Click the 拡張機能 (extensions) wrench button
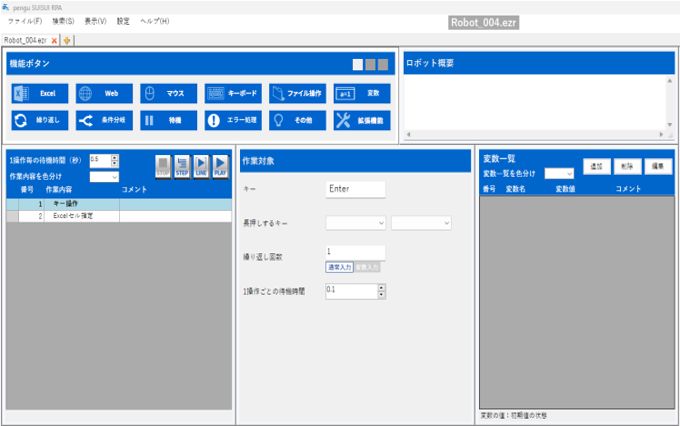 click(x=361, y=120)
